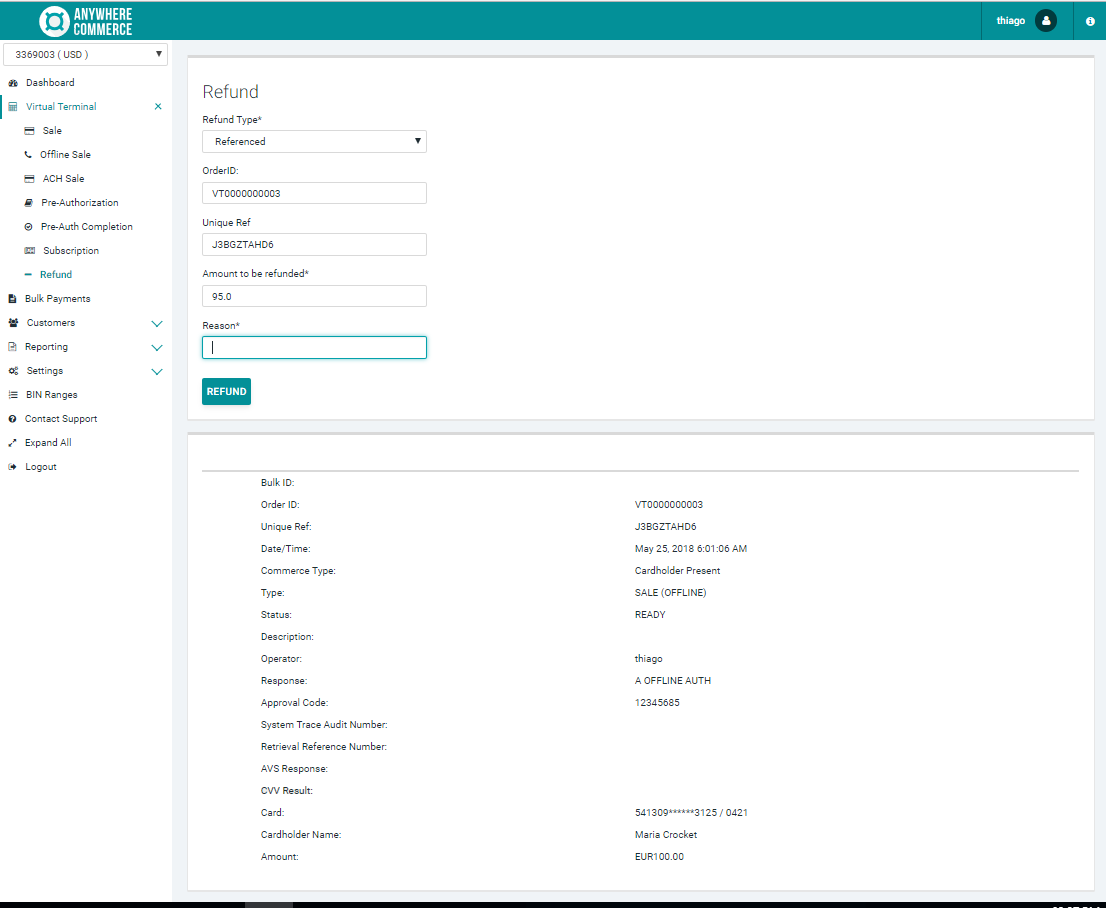Click the Pre-Authorization icon
This screenshot has height=908, width=1106.
pyautogui.click(x=28, y=202)
